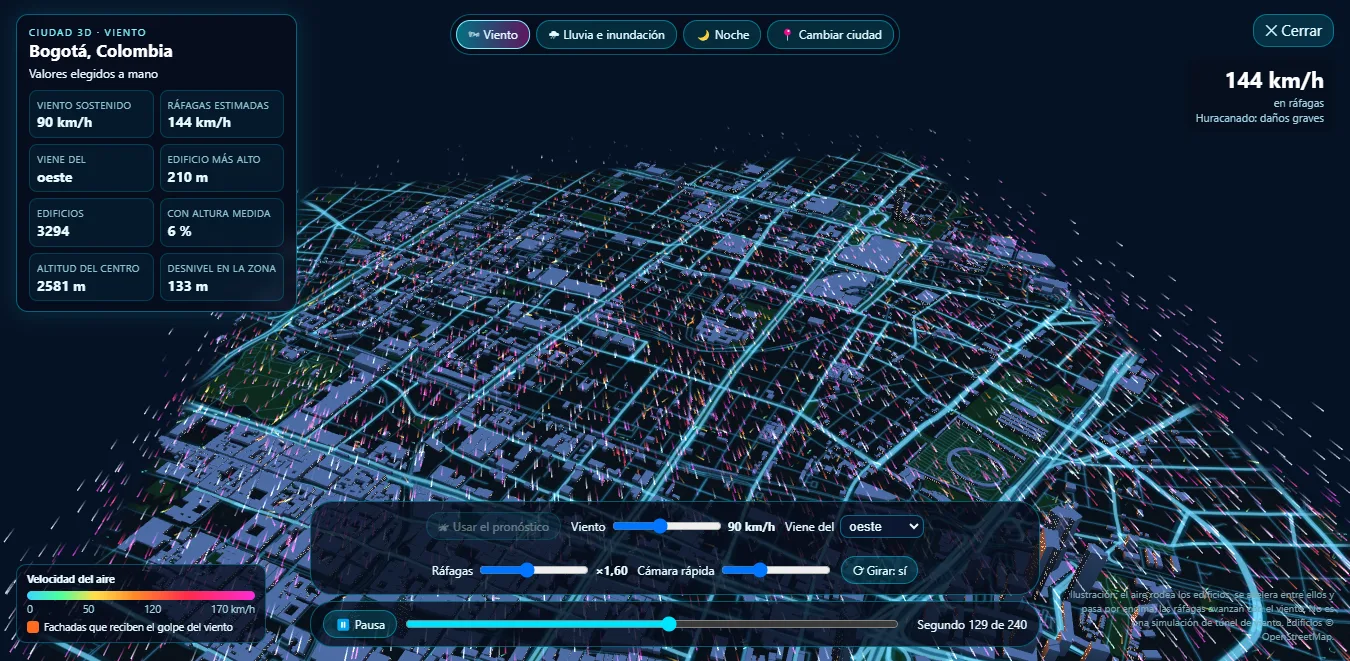The width and height of the screenshot is (1350, 661).
Task: Click the rotate arrow icon in Girar button
Action: 858,571
